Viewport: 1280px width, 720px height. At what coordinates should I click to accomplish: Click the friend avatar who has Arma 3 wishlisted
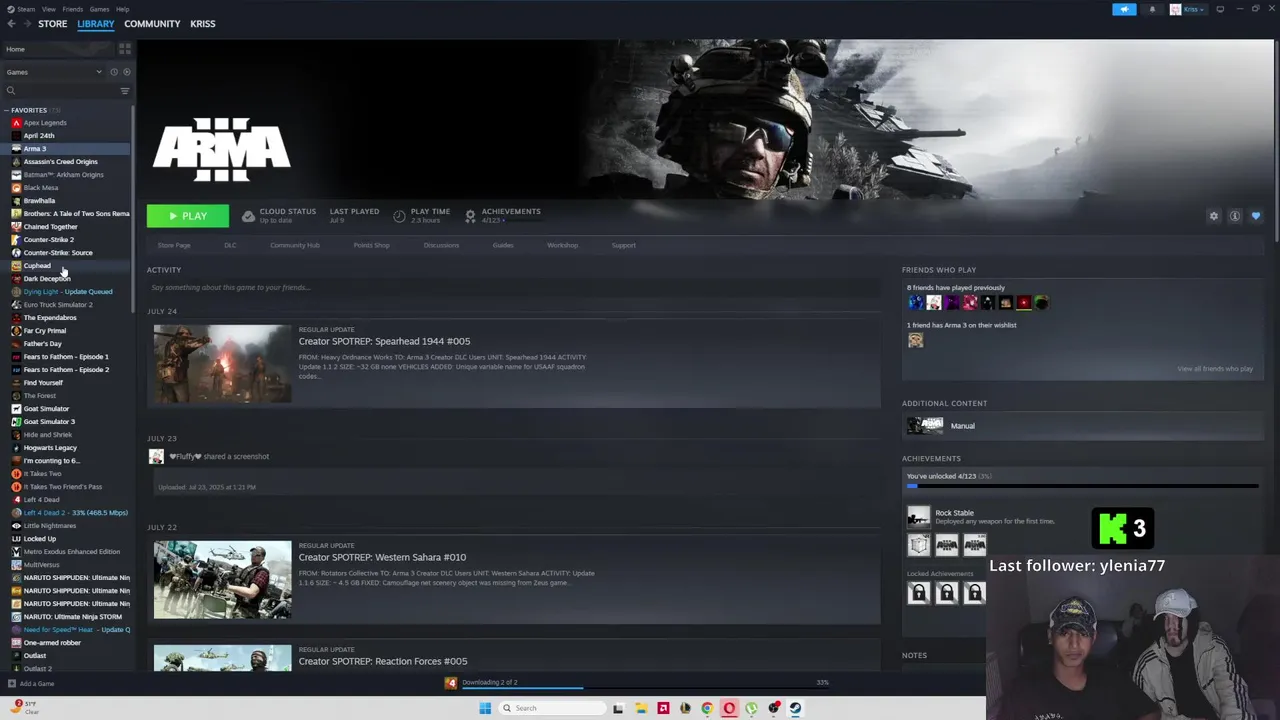click(915, 340)
